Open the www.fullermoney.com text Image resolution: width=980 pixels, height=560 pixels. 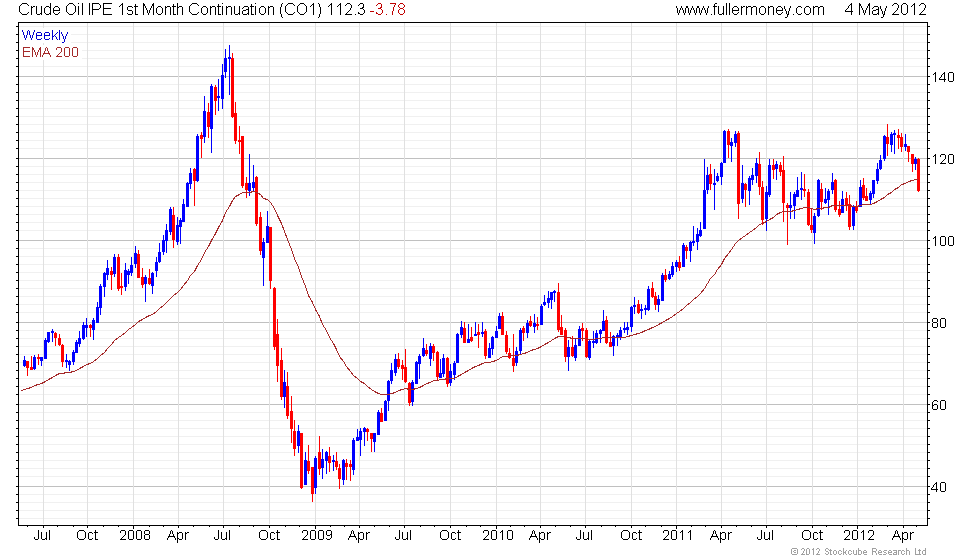coord(750,10)
